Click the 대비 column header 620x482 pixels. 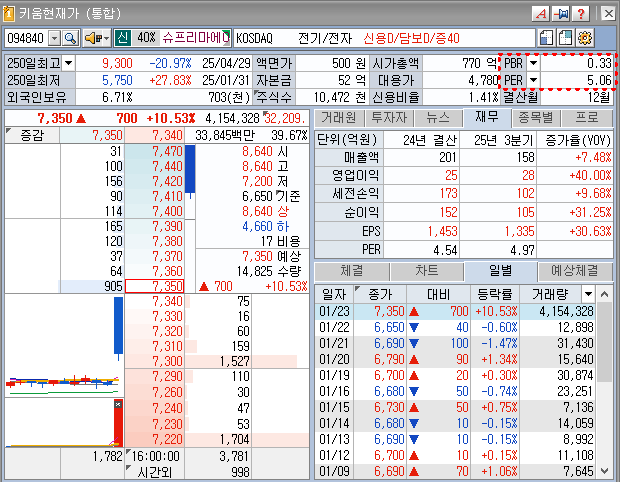click(438, 294)
